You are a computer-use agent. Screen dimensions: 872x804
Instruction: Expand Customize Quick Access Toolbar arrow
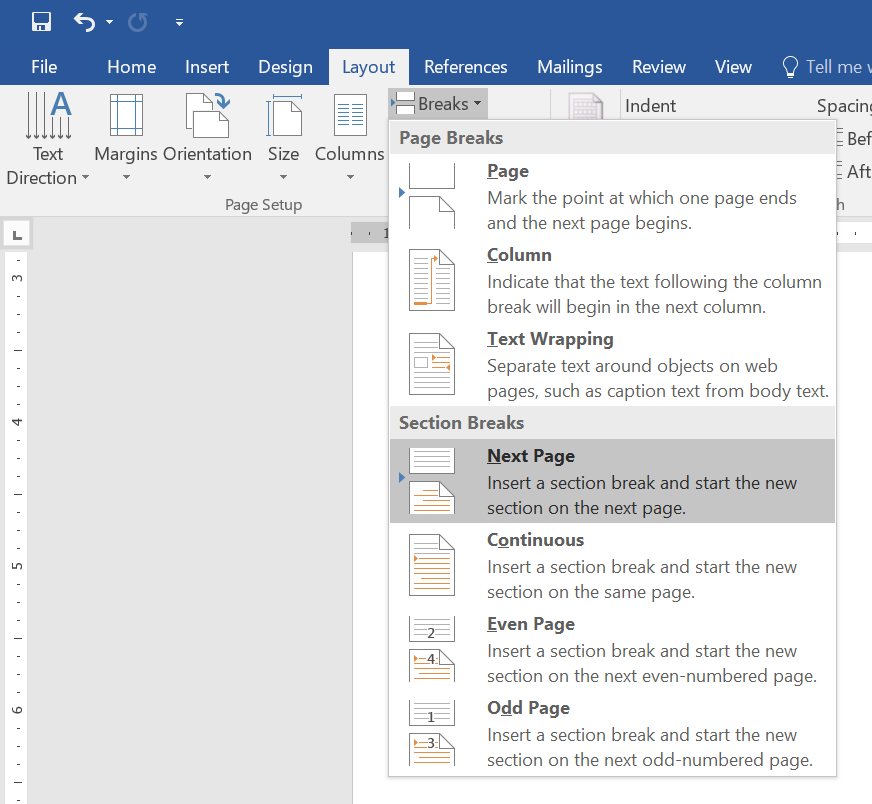click(x=179, y=22)
